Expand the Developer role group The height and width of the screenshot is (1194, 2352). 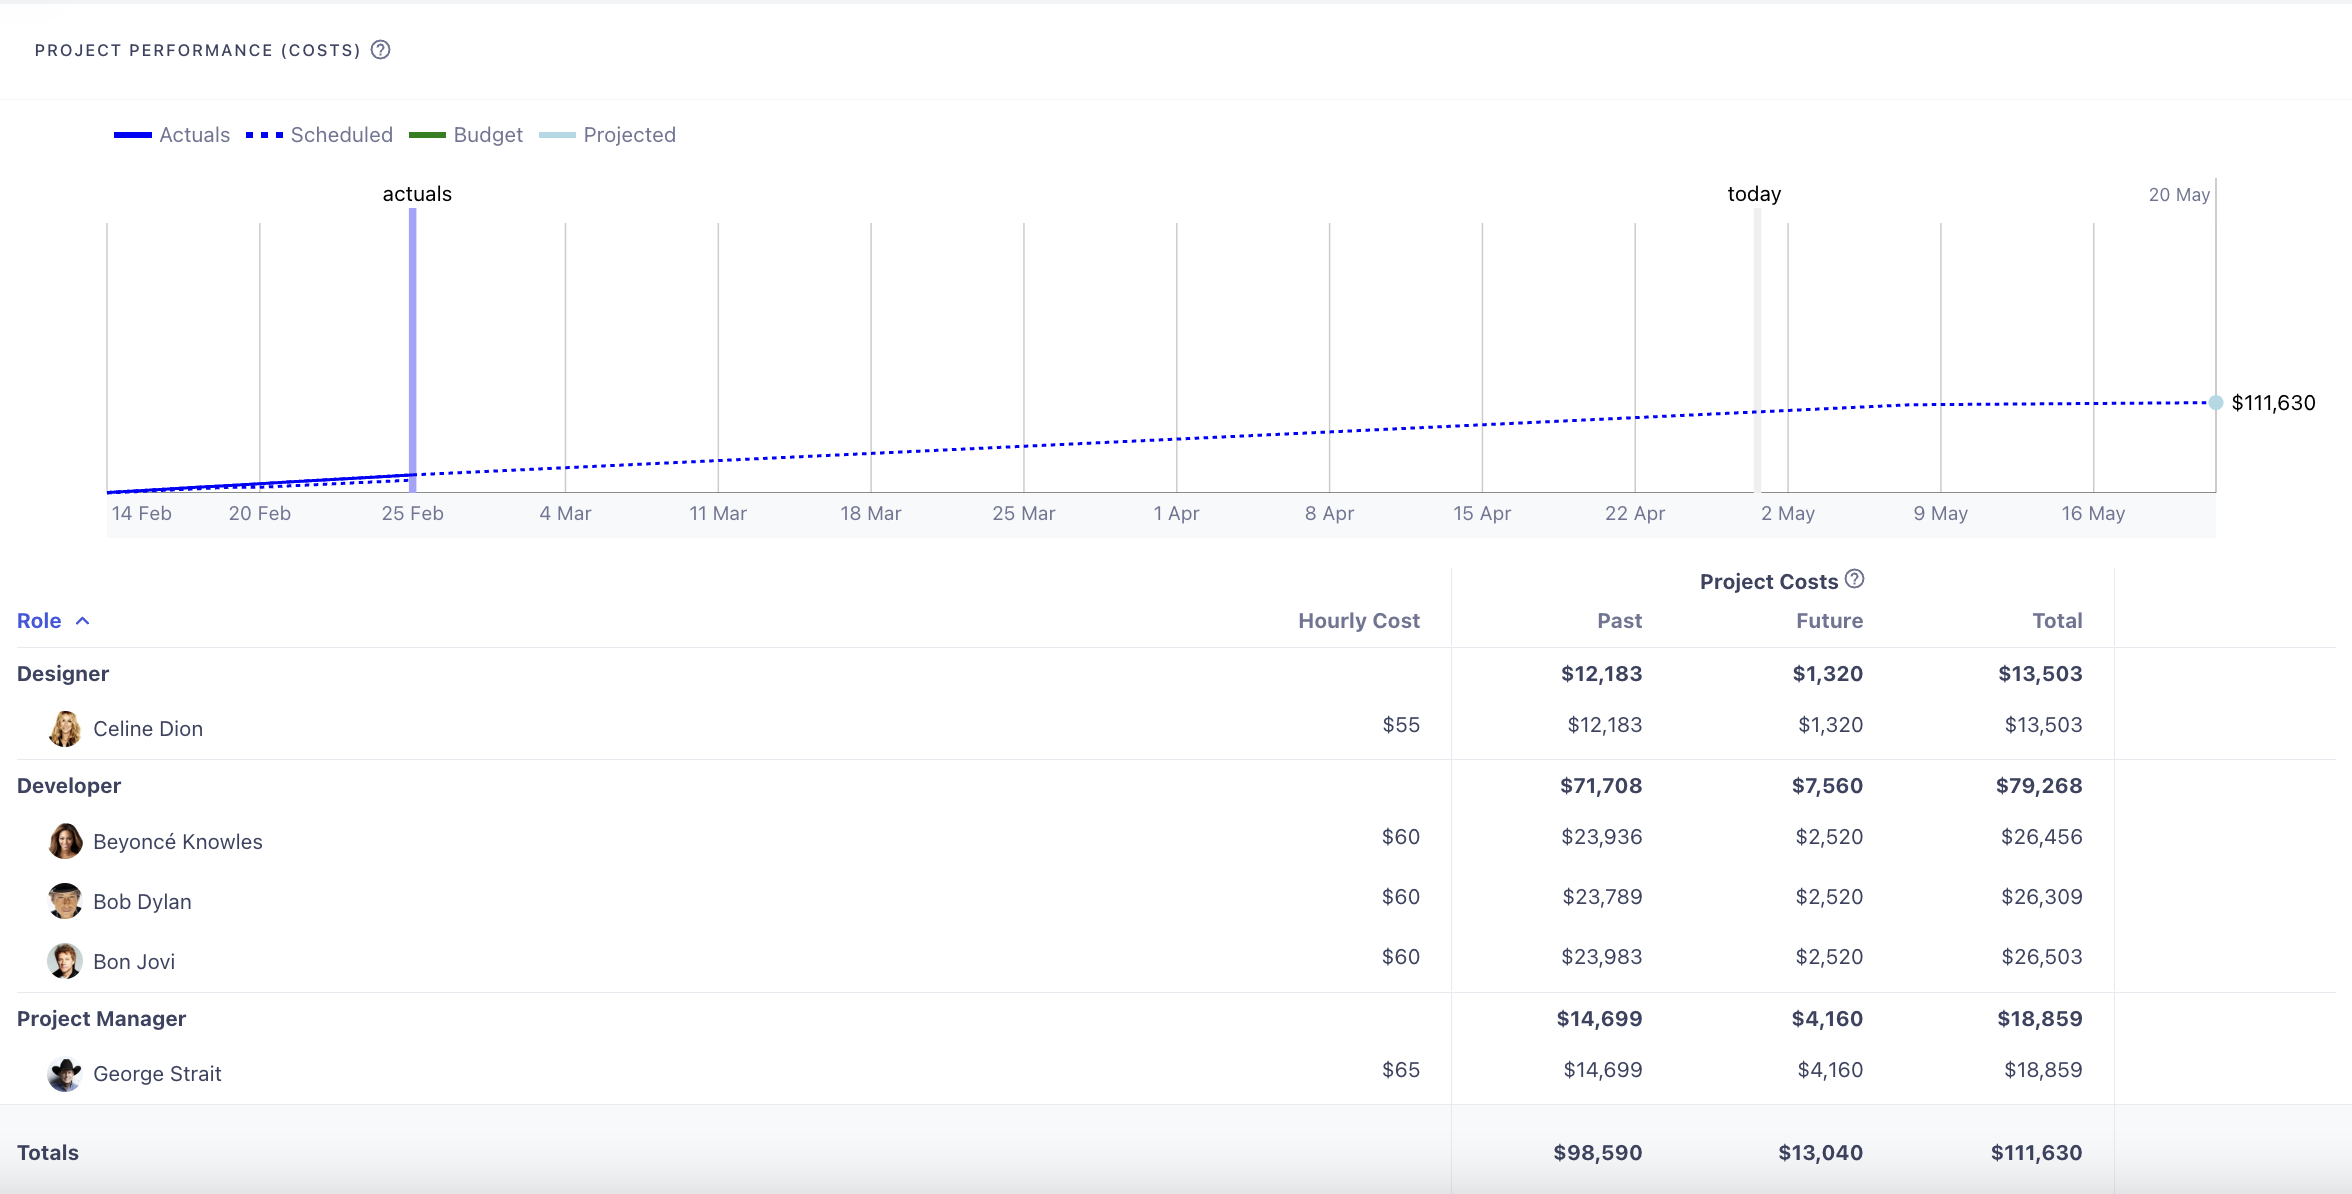[68, 785]
